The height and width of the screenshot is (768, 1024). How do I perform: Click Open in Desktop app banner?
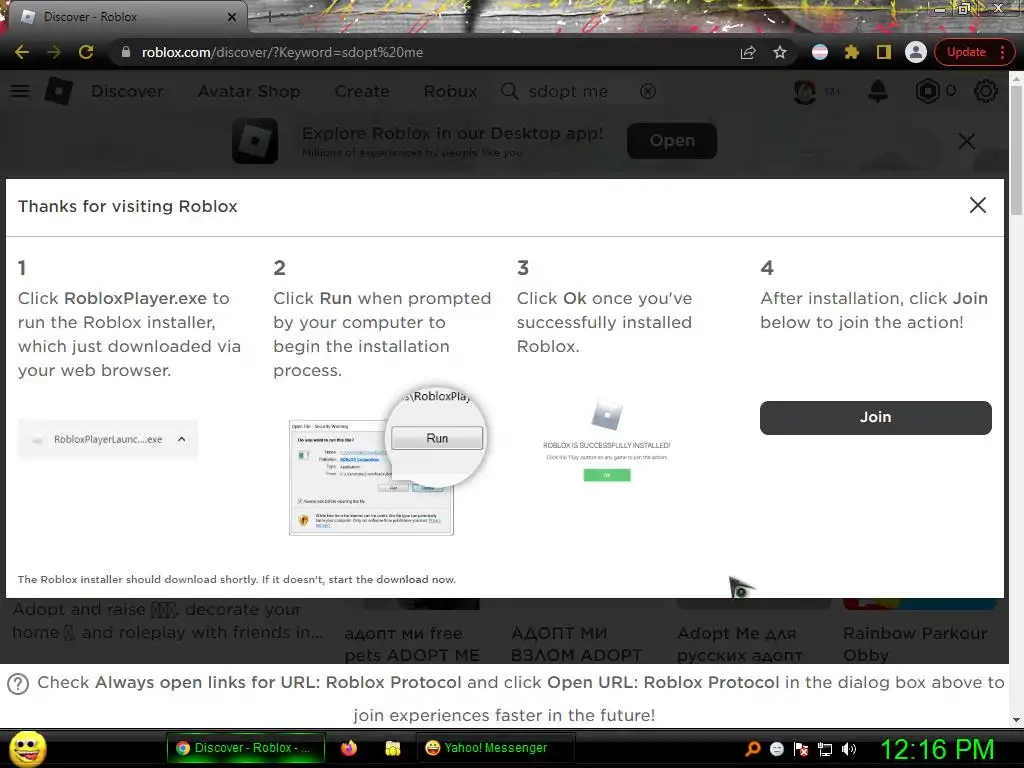pos(672,140)
